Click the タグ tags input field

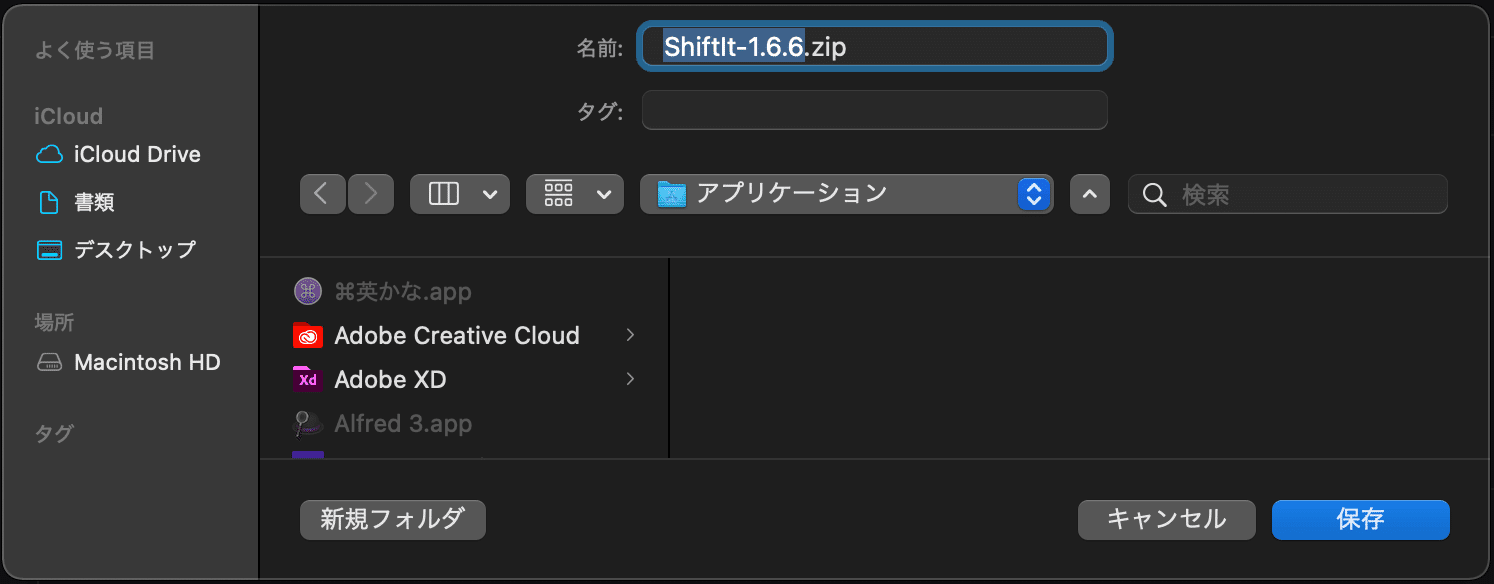point(874,111)
